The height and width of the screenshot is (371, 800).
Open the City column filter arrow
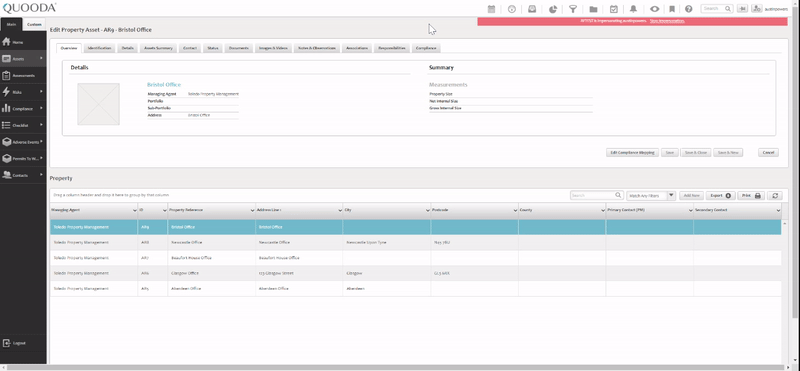point(428,210)
